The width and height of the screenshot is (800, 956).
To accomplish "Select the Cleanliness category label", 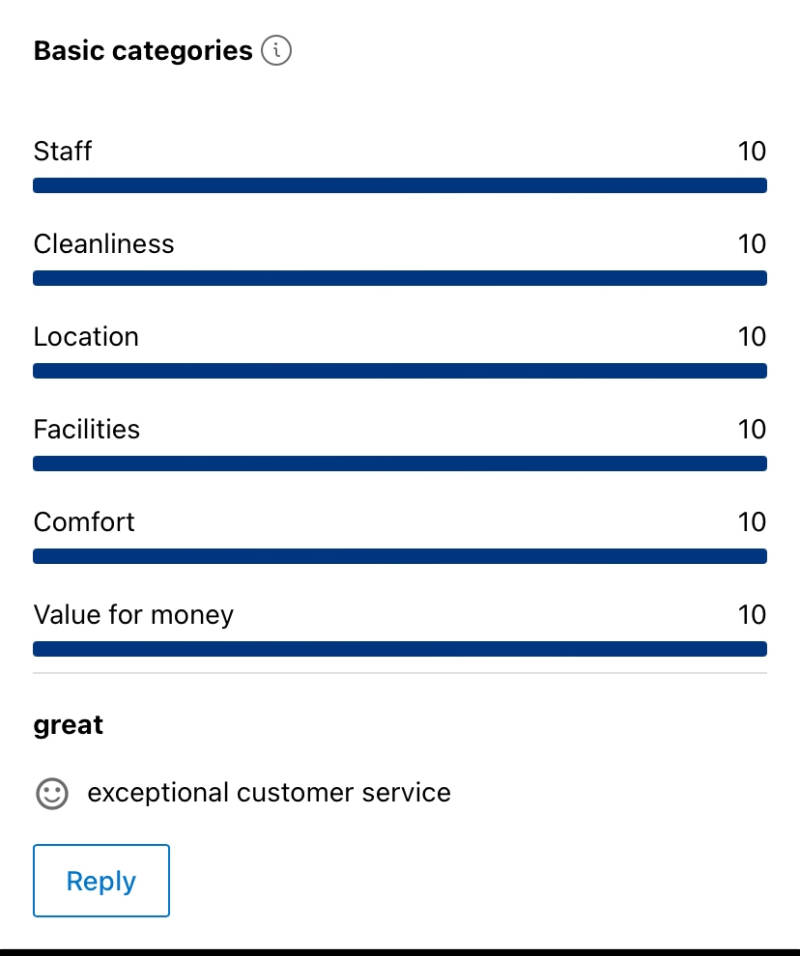I will [104, 244].
